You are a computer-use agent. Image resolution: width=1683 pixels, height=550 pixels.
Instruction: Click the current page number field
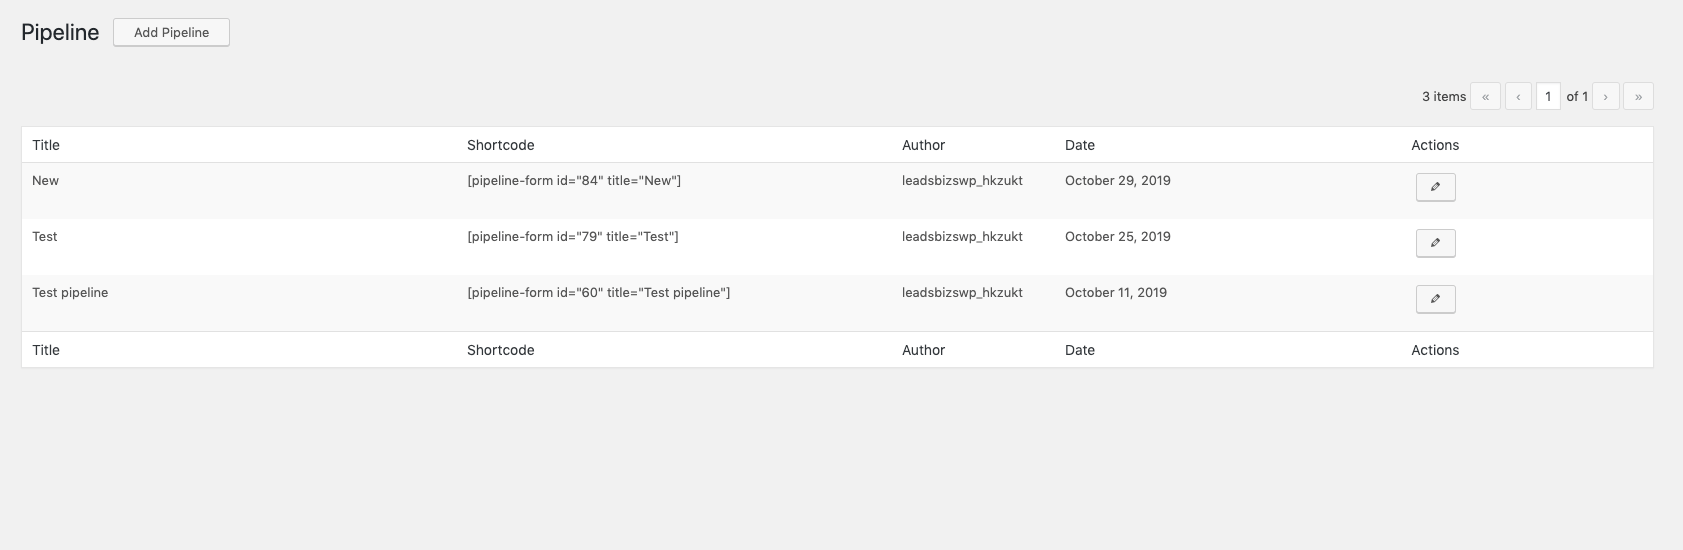1548,96
